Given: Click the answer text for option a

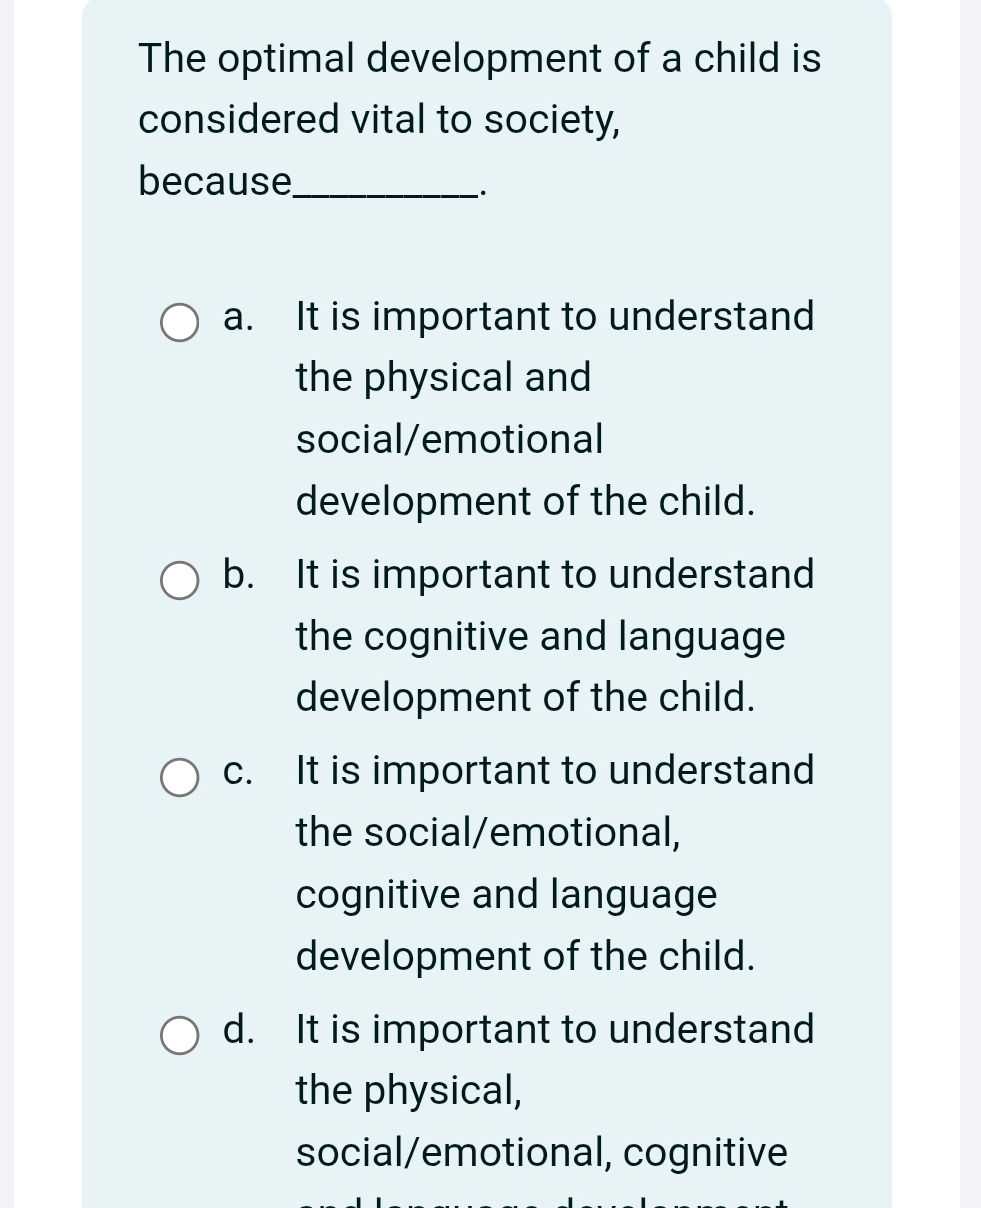Looking at the screenshot, I should 554,409.
